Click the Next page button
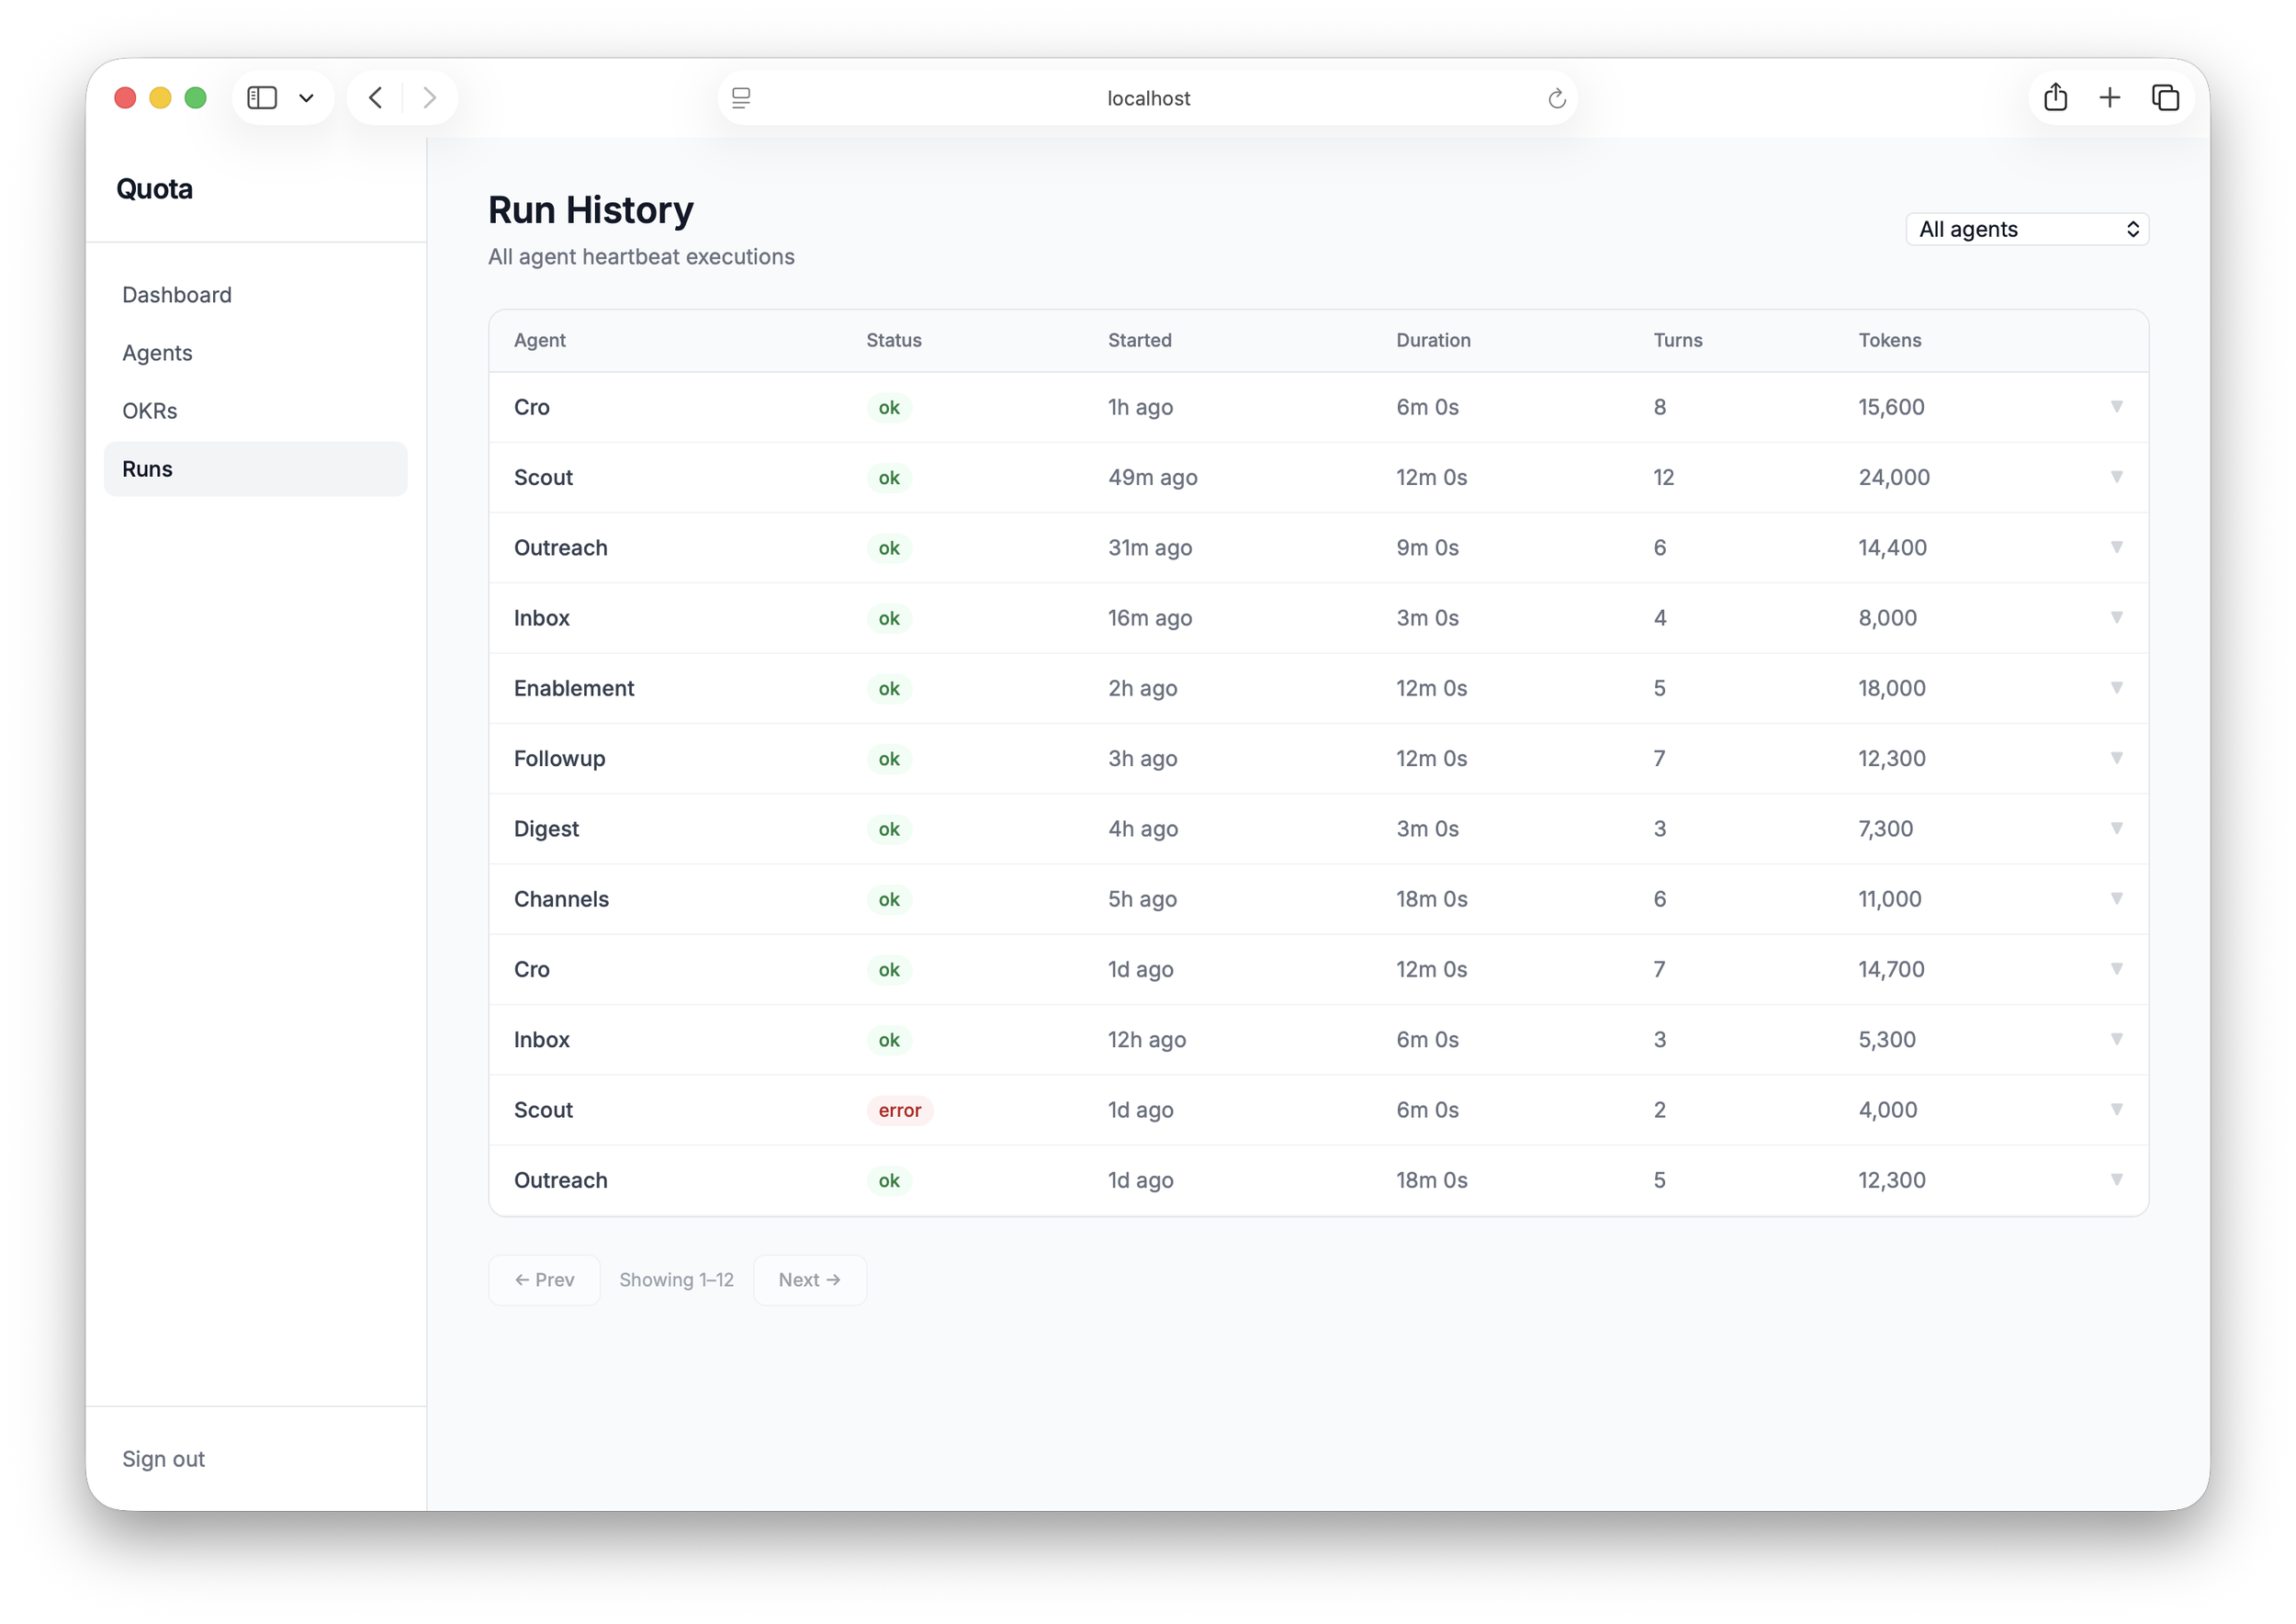The image size is (2296, 1624). [x=809, y=1280]
